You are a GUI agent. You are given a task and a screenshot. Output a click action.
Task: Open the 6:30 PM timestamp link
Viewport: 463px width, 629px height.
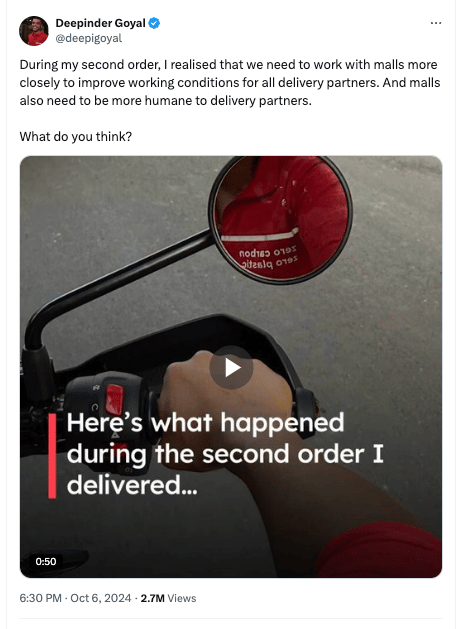click(x=41, y=598)
